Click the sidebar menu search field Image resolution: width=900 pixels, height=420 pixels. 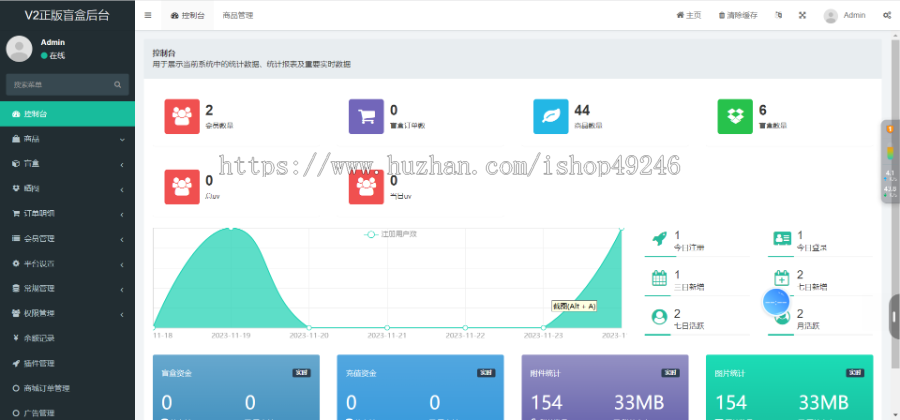[67, 84]
